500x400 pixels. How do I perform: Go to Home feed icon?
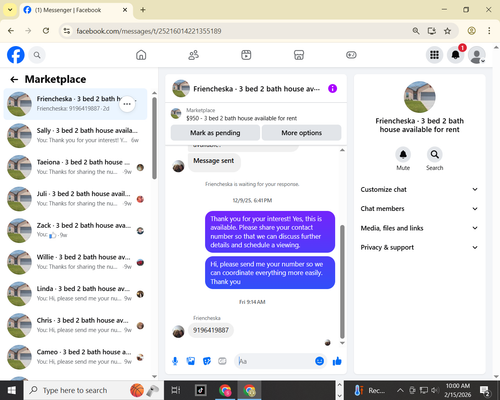pos(141,55)
